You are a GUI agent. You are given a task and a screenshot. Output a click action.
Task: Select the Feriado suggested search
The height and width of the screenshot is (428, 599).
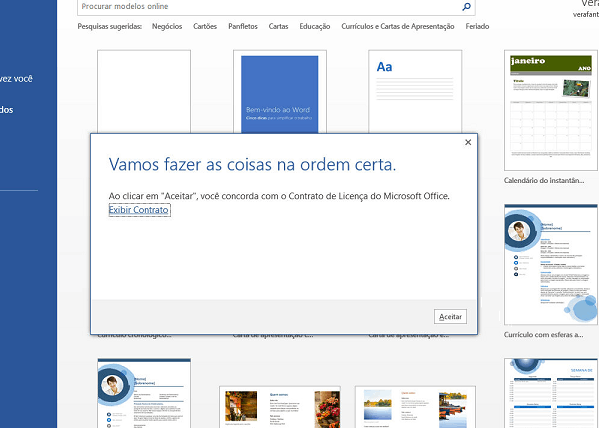pos(478,26)
